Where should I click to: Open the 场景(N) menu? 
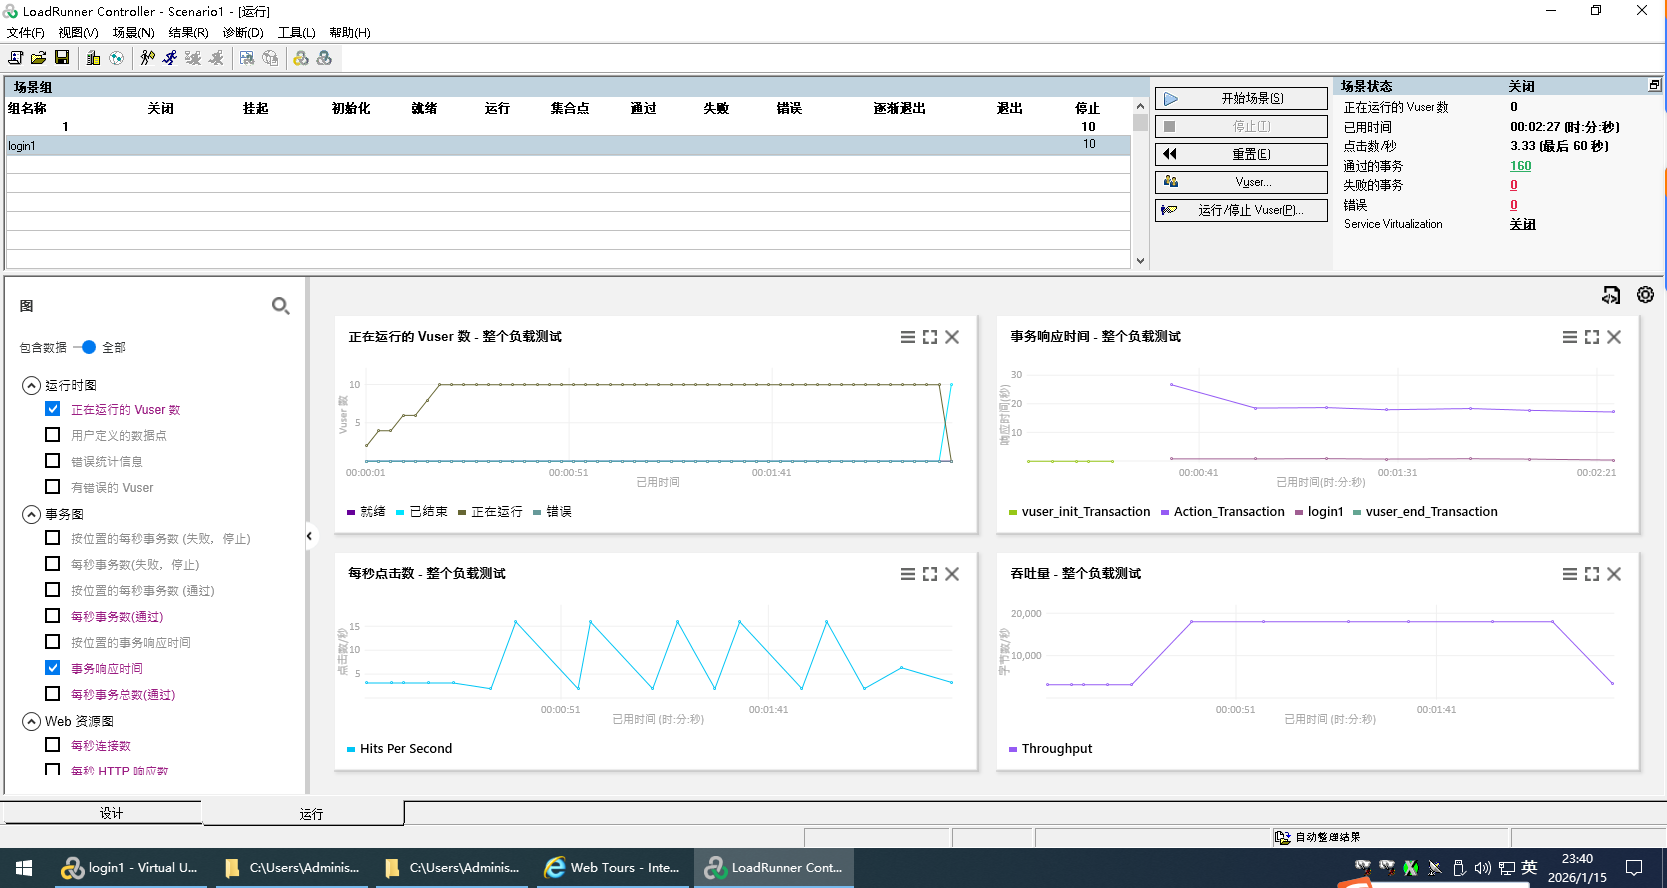133,32
